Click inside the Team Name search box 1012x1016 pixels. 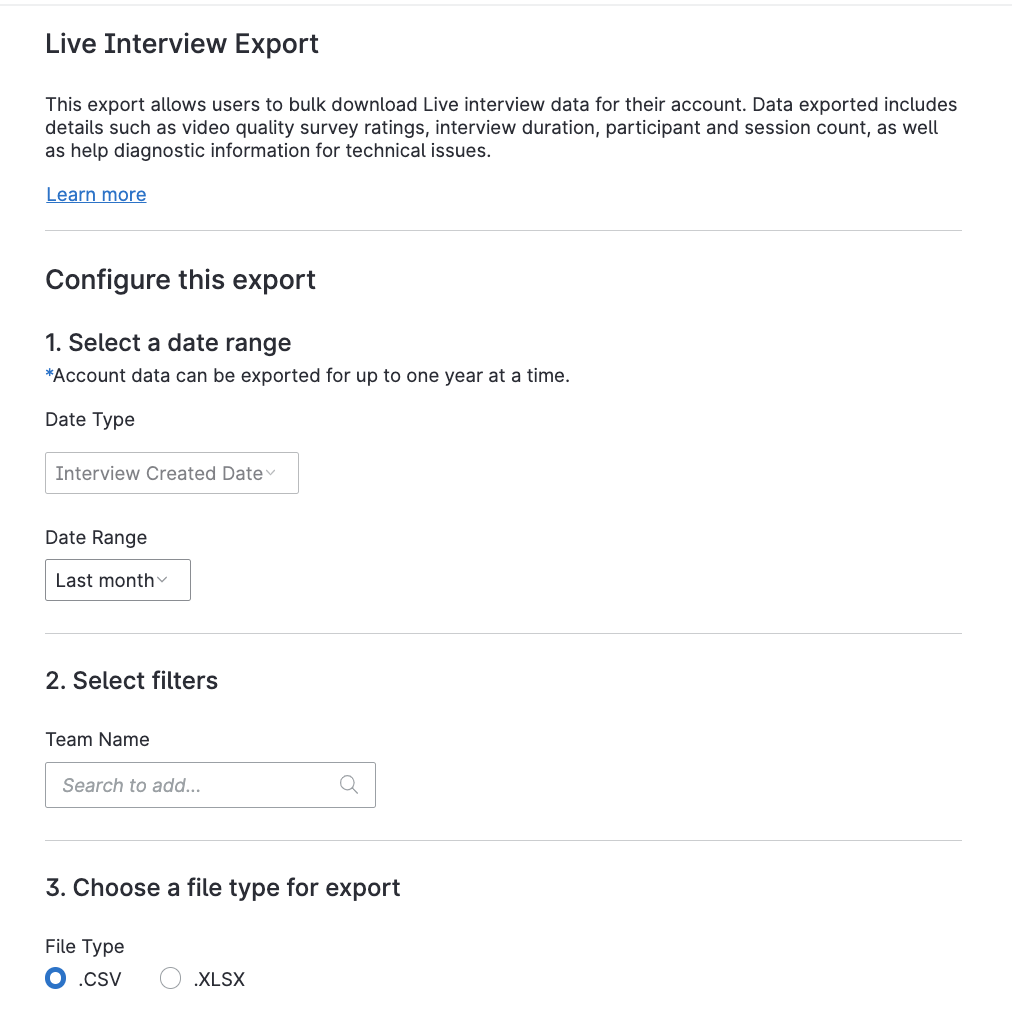(180, 784)
